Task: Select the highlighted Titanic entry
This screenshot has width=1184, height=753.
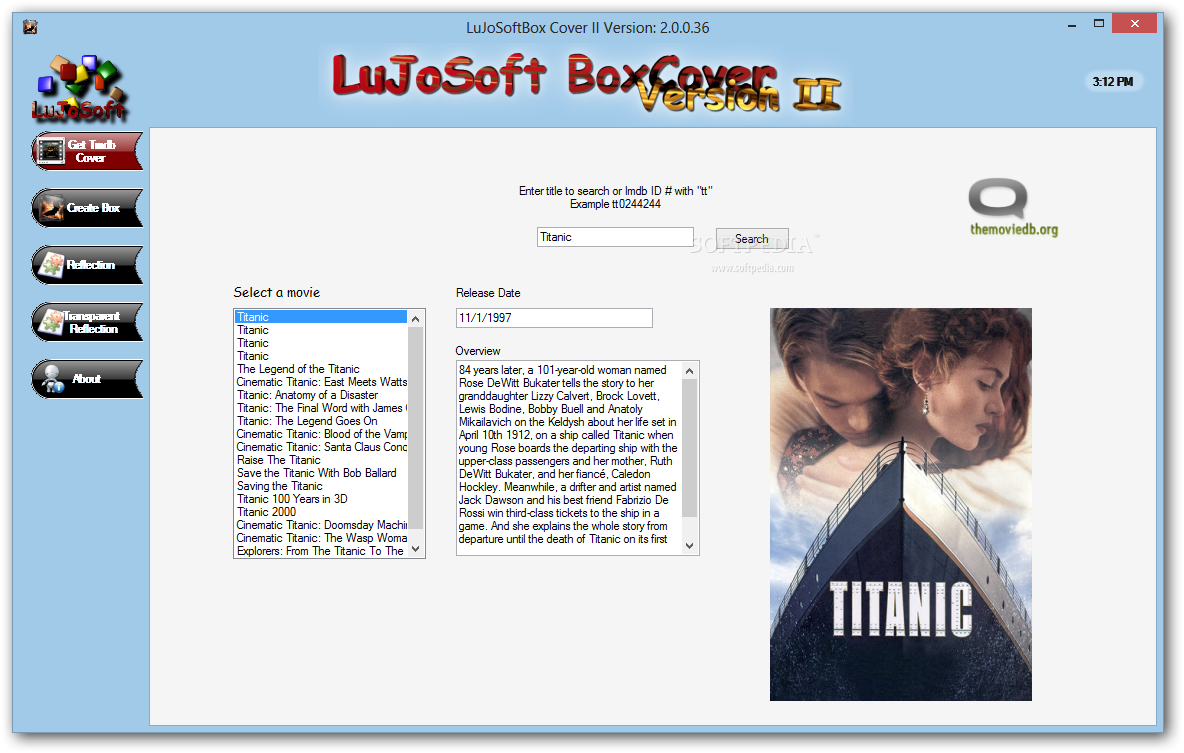Action: tap(321, 317)
